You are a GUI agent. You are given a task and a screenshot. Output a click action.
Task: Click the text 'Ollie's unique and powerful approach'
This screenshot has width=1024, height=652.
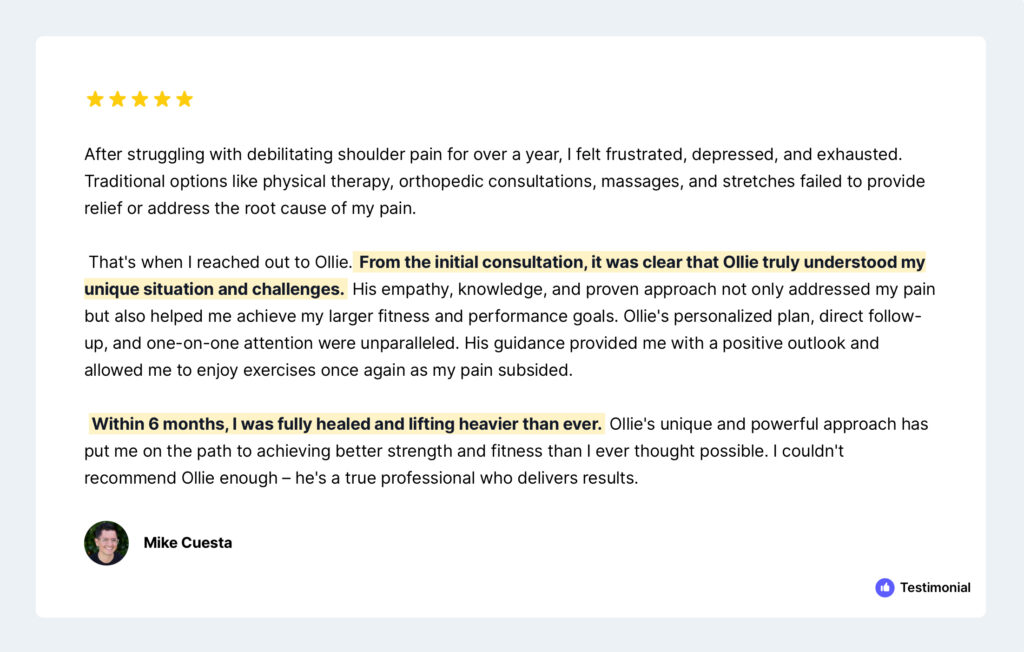coord(765,424)
